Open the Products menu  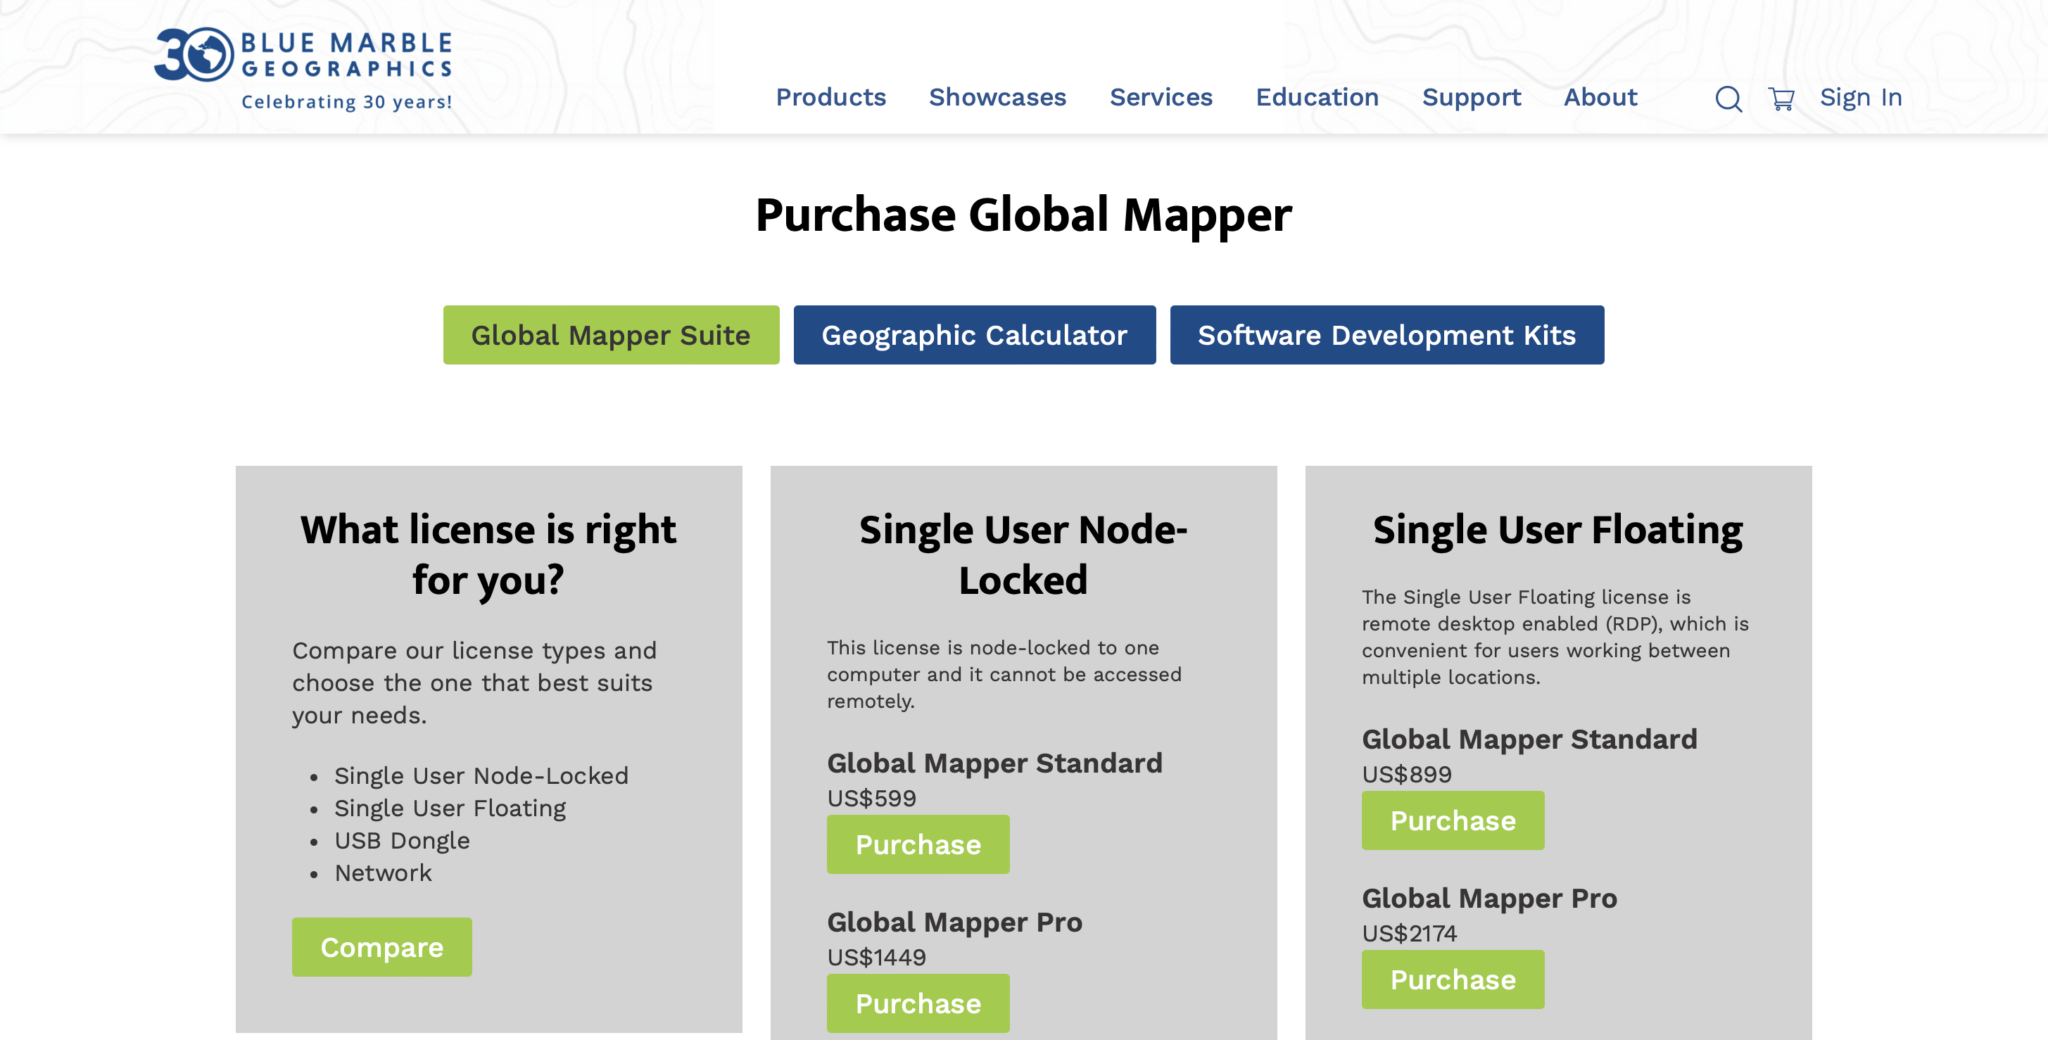point(830,97)
